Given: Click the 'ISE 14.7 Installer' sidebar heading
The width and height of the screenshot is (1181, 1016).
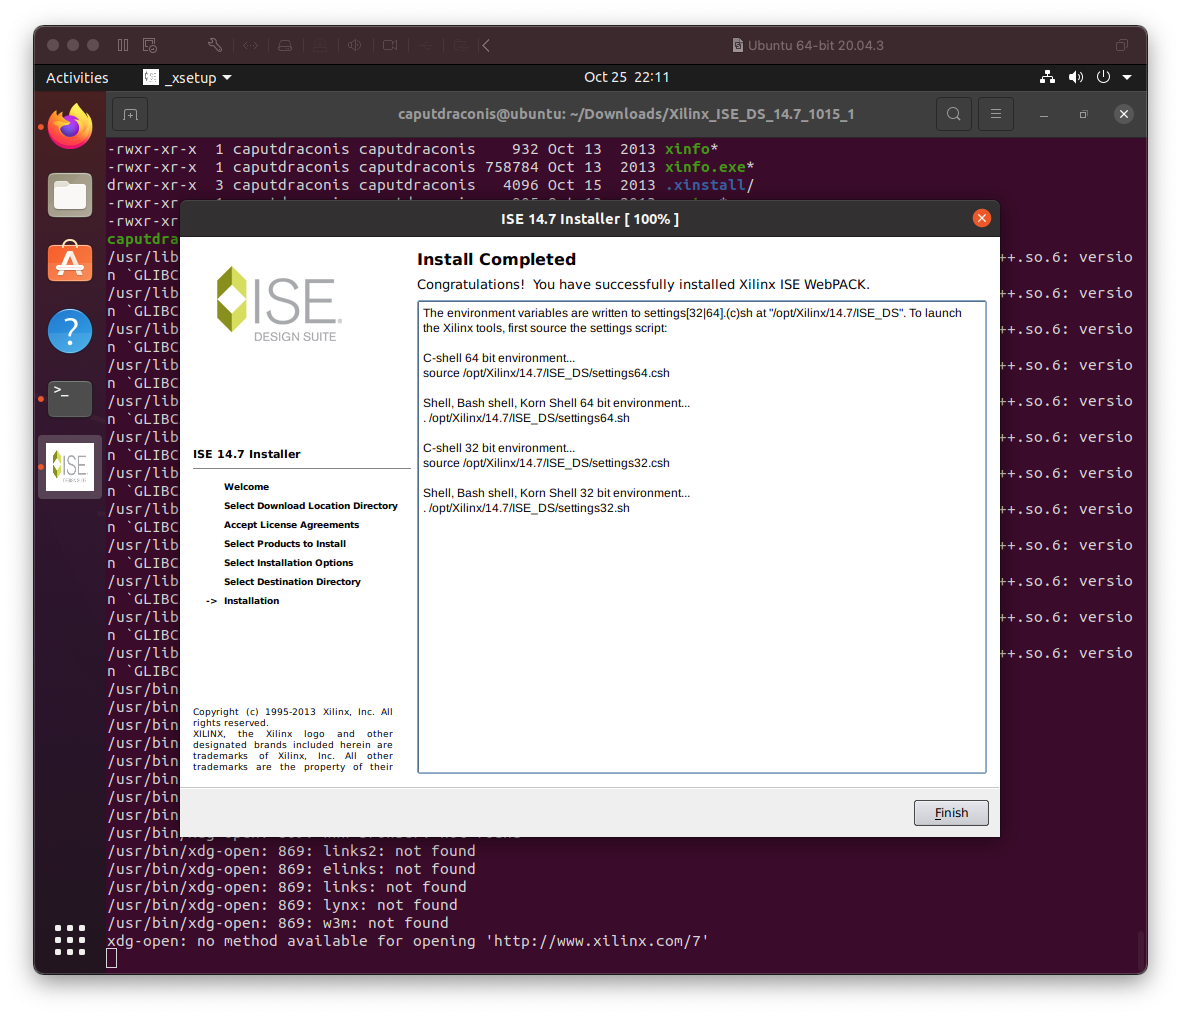Looking at the screenshot, I should pos(246,454).
